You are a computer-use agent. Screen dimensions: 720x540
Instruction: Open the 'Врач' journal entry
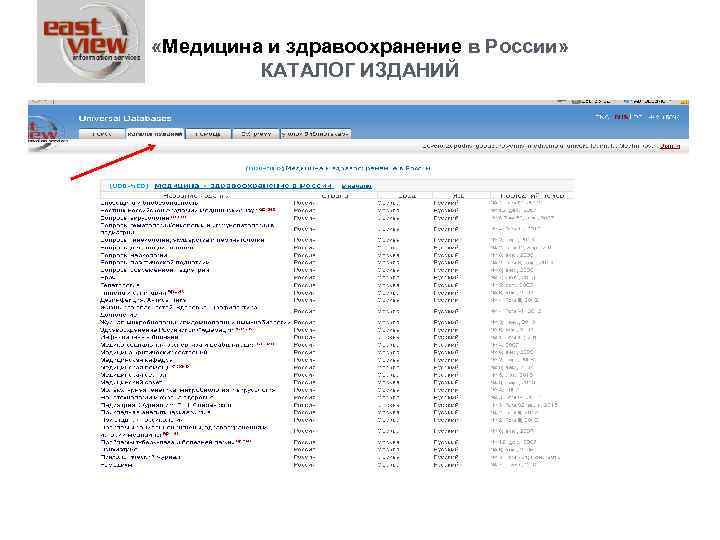tap(108, 277)
